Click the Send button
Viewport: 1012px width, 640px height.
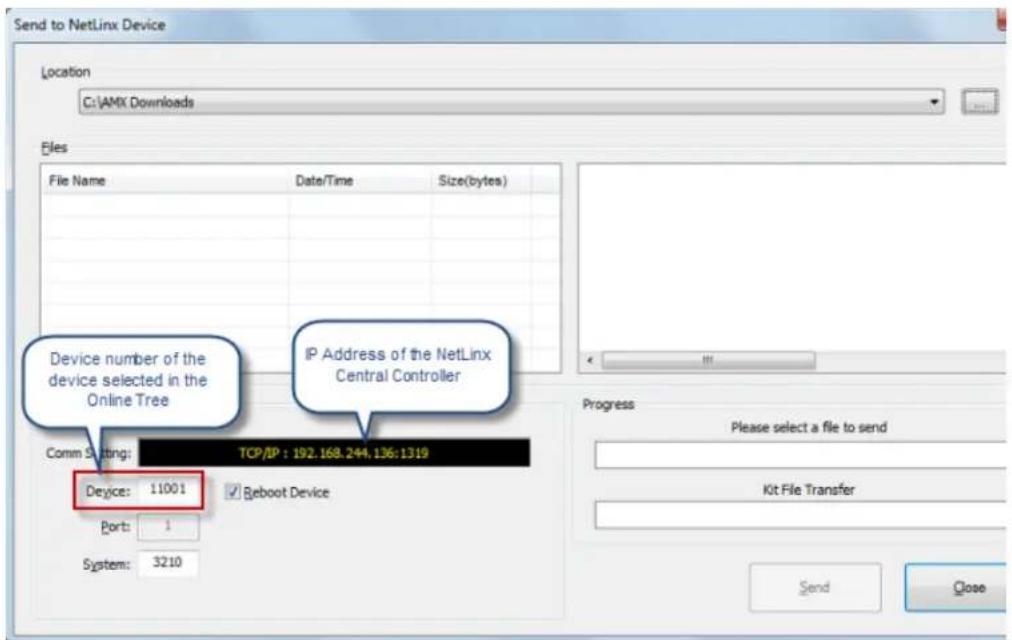pyautogui.click(x=815, y=587)
